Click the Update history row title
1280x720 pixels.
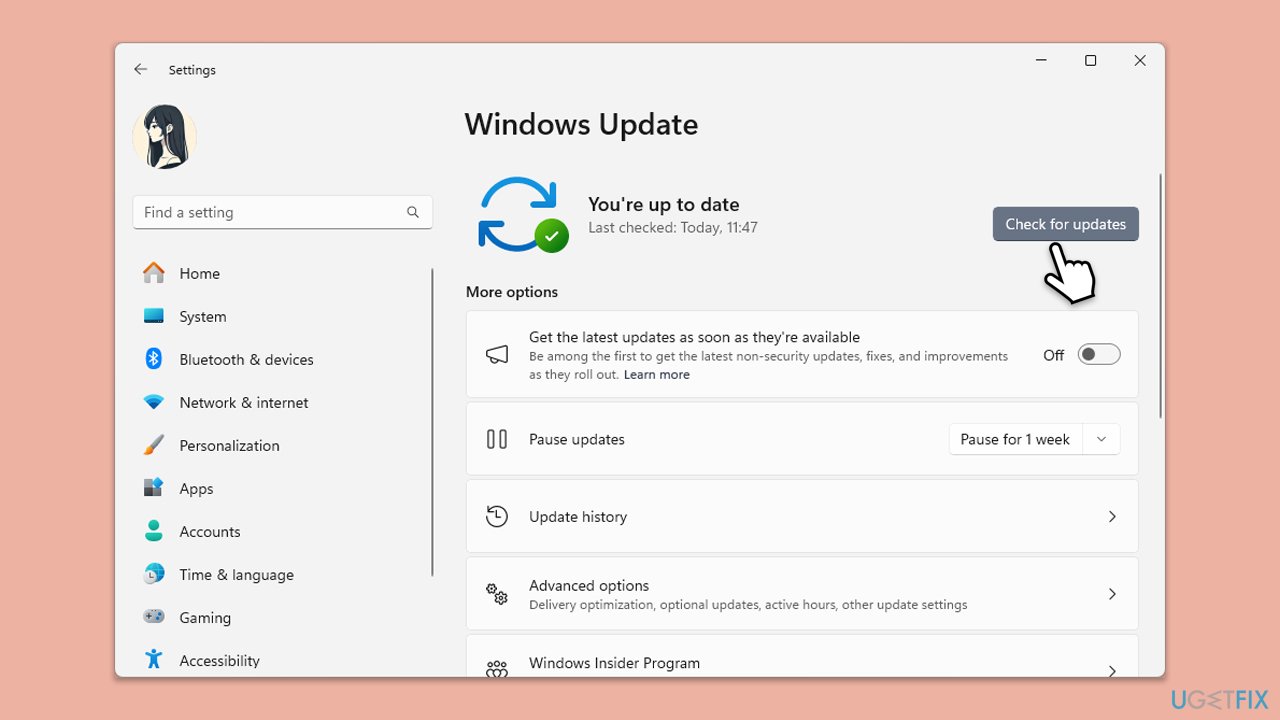(x=578, y=516)
